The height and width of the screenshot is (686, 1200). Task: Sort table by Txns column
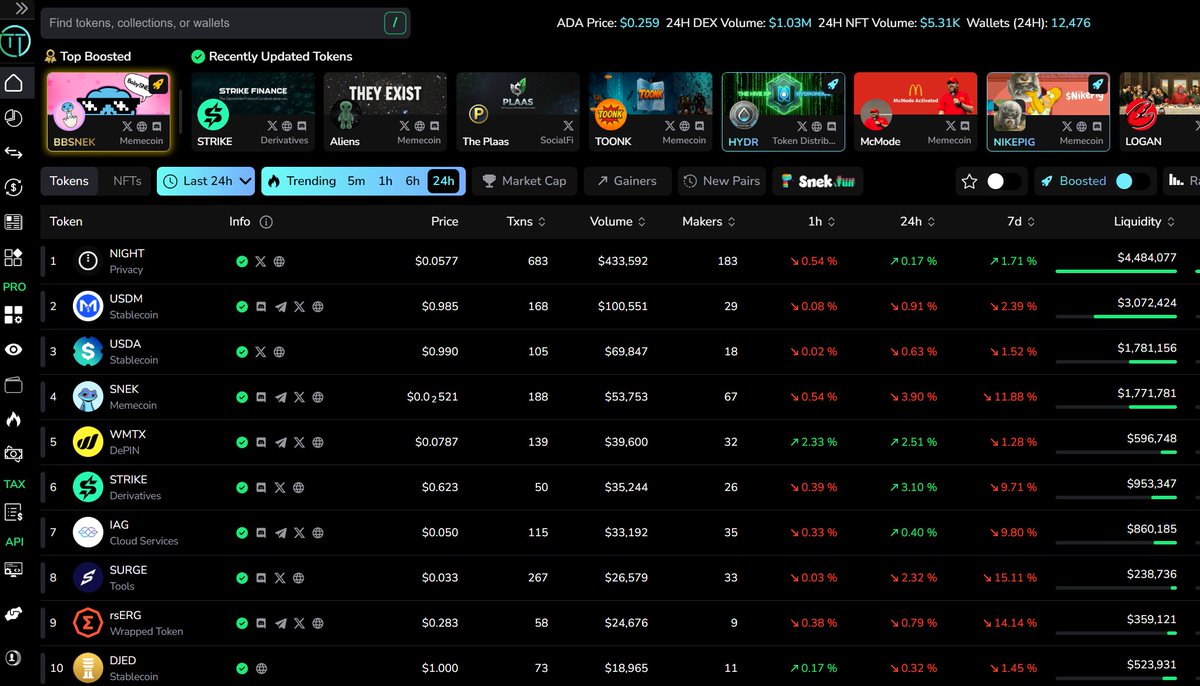(527, 222)
